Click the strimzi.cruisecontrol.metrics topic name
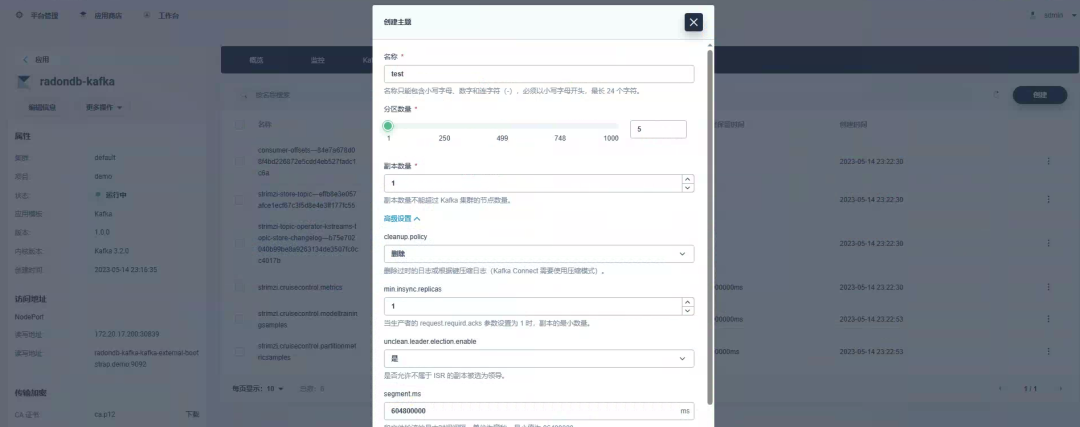Screen dimensions: 1080x427 300,287
